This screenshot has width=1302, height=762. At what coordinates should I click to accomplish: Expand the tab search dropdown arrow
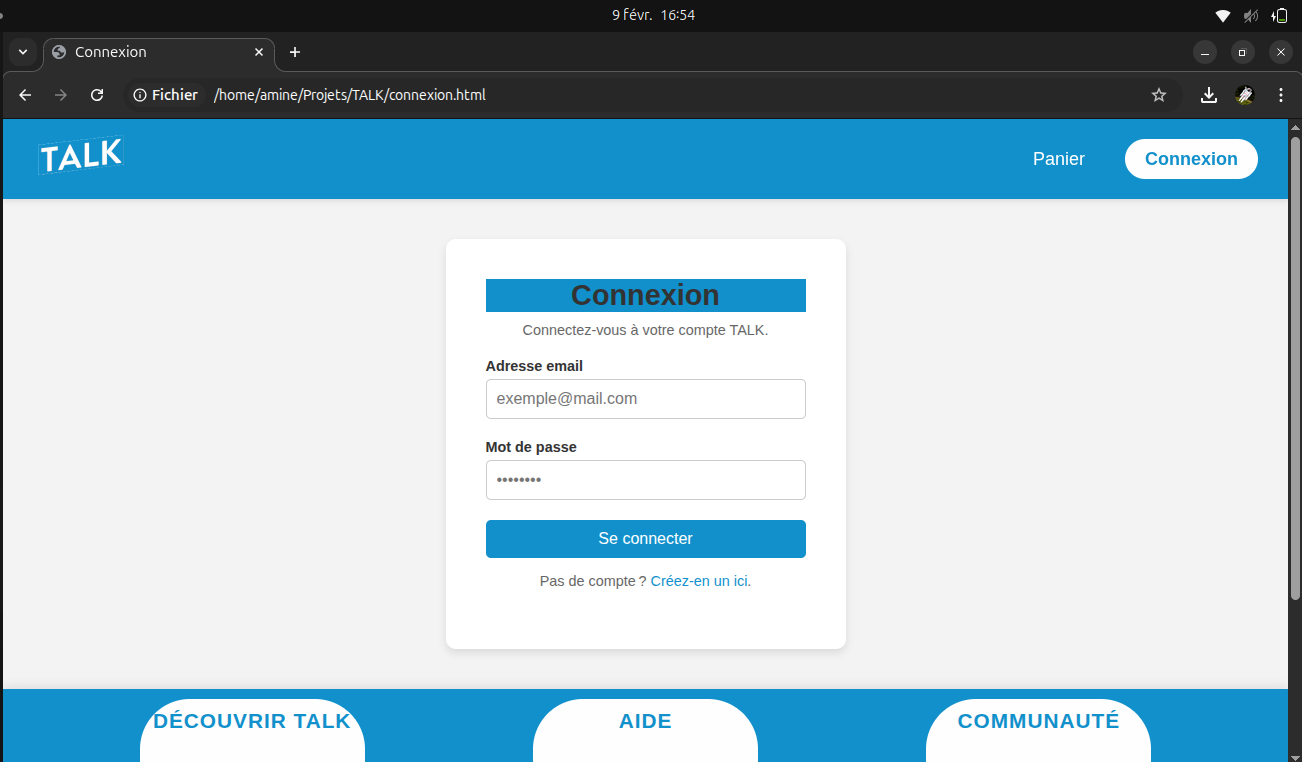tap(22, 52)
